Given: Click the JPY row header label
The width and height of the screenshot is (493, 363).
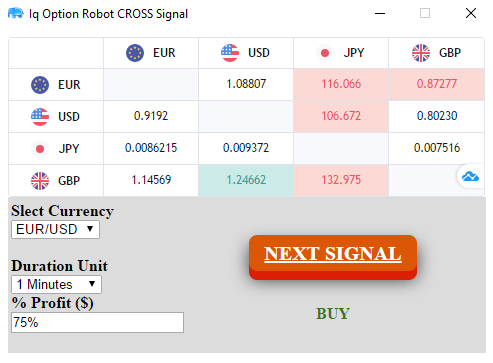Looking at the screenshot, I should pos(69,149).
